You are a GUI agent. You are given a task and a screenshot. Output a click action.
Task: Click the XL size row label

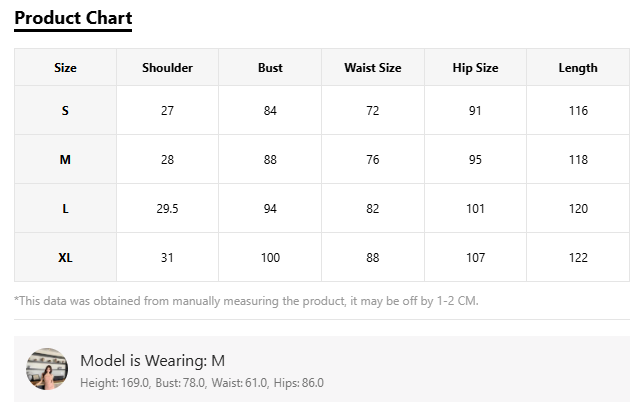(65, 258)
